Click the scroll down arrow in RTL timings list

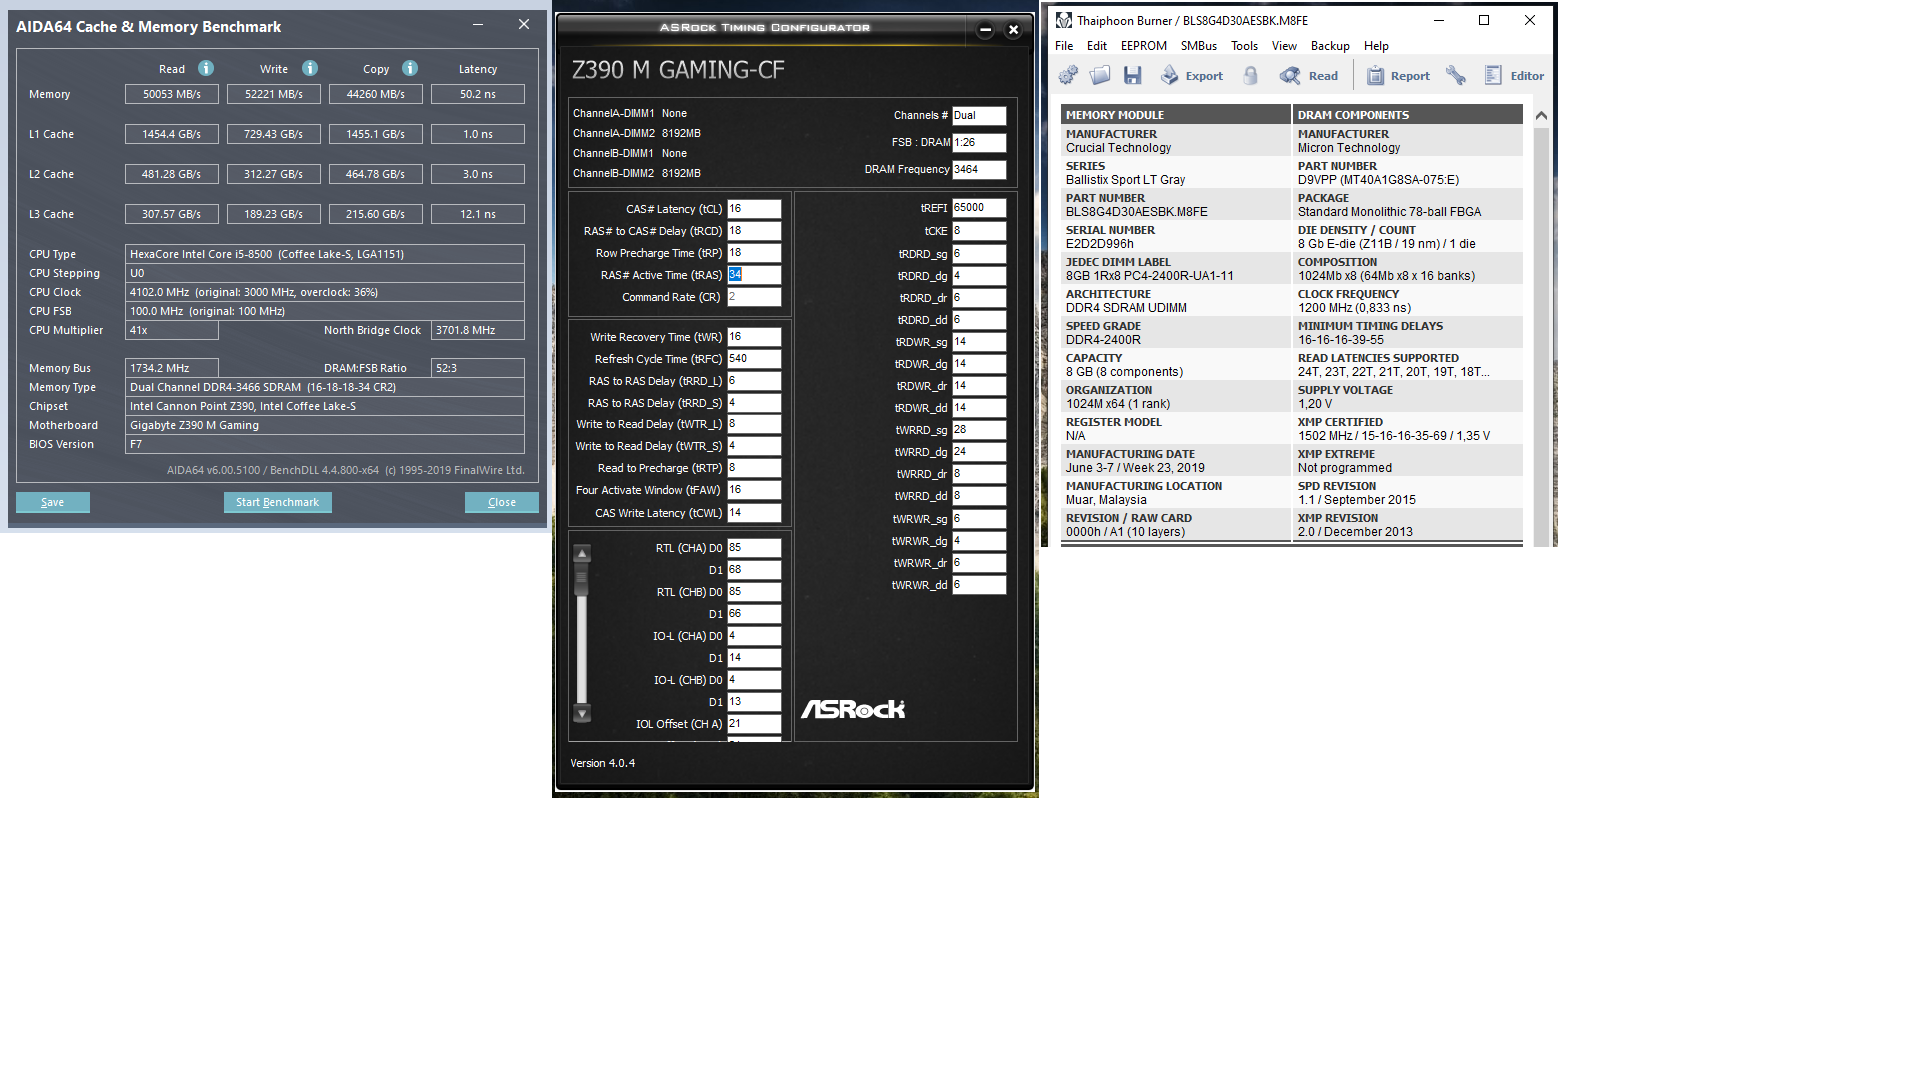(x=582, y=713)
